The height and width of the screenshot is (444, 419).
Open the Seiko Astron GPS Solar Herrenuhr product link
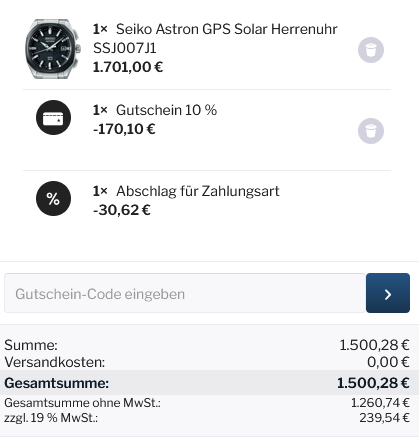pos(215,38)
